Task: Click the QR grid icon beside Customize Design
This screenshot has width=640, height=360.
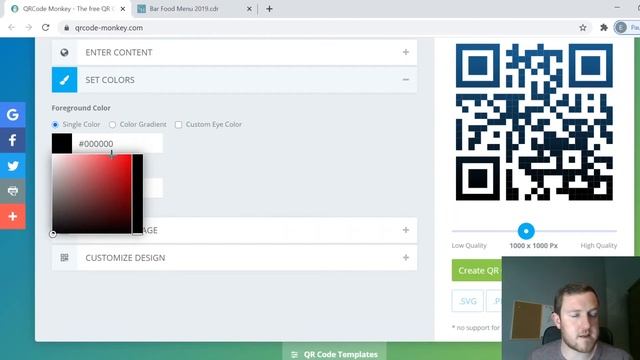Action: tap(64, 258)
